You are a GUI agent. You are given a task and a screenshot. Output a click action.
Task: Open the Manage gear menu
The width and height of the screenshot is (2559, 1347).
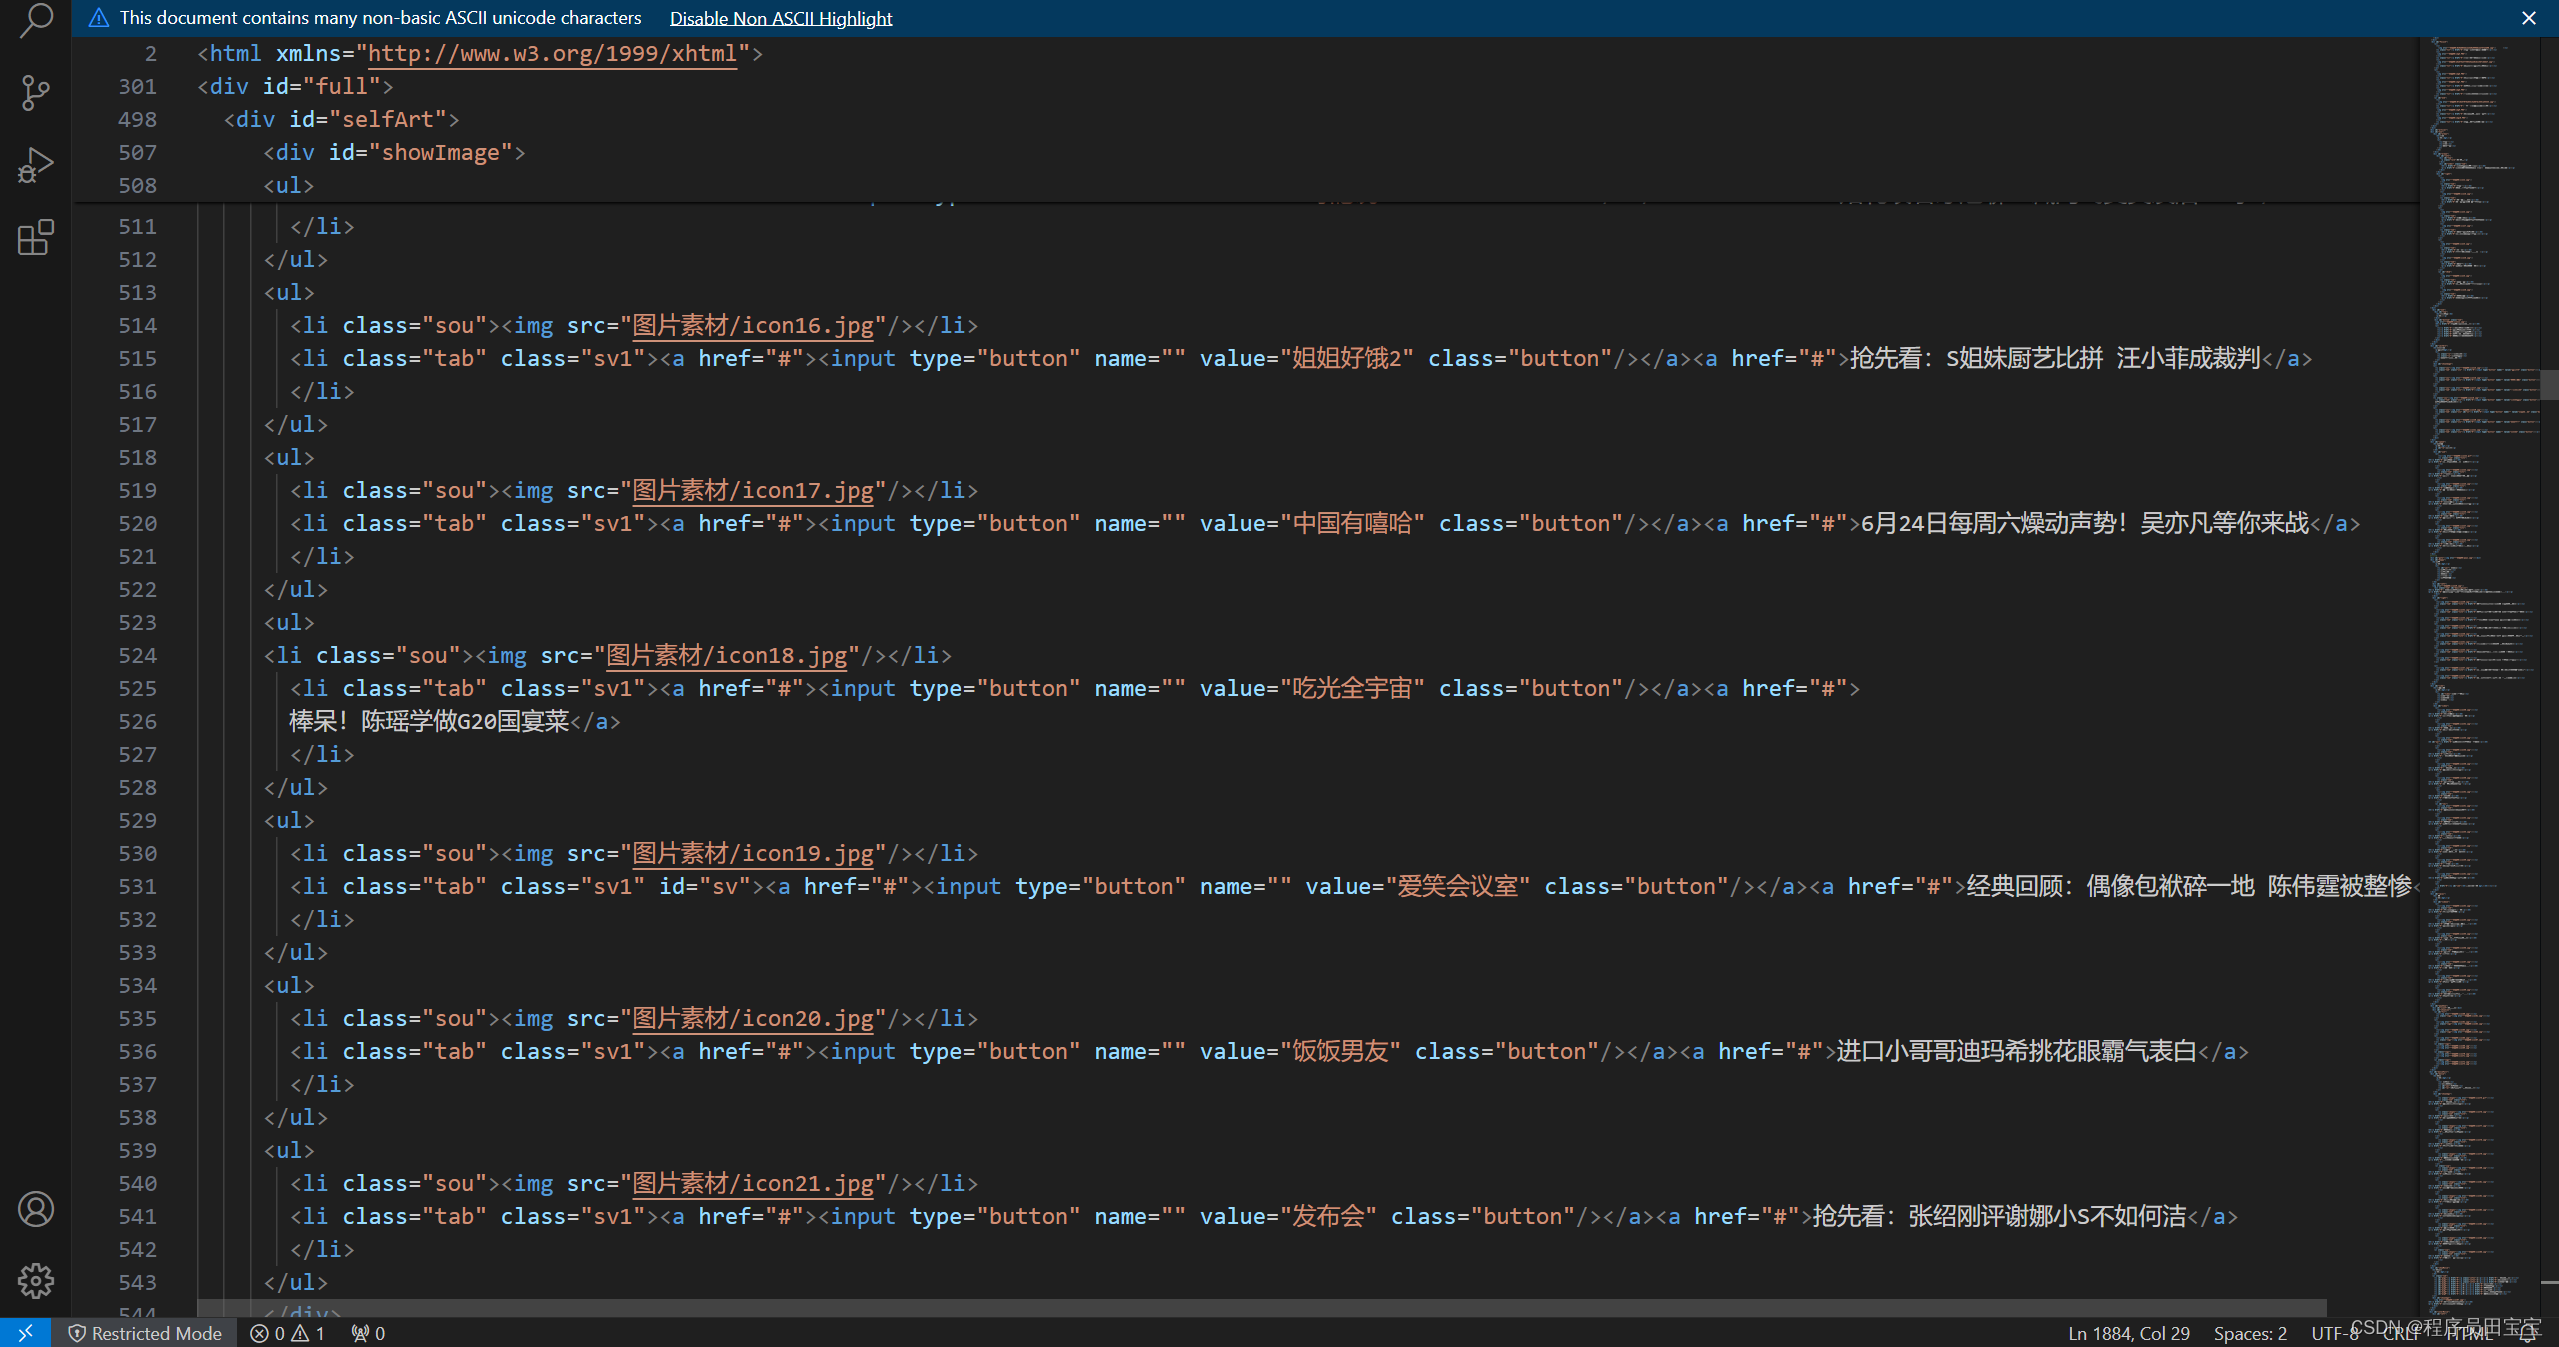(35, 1281)
